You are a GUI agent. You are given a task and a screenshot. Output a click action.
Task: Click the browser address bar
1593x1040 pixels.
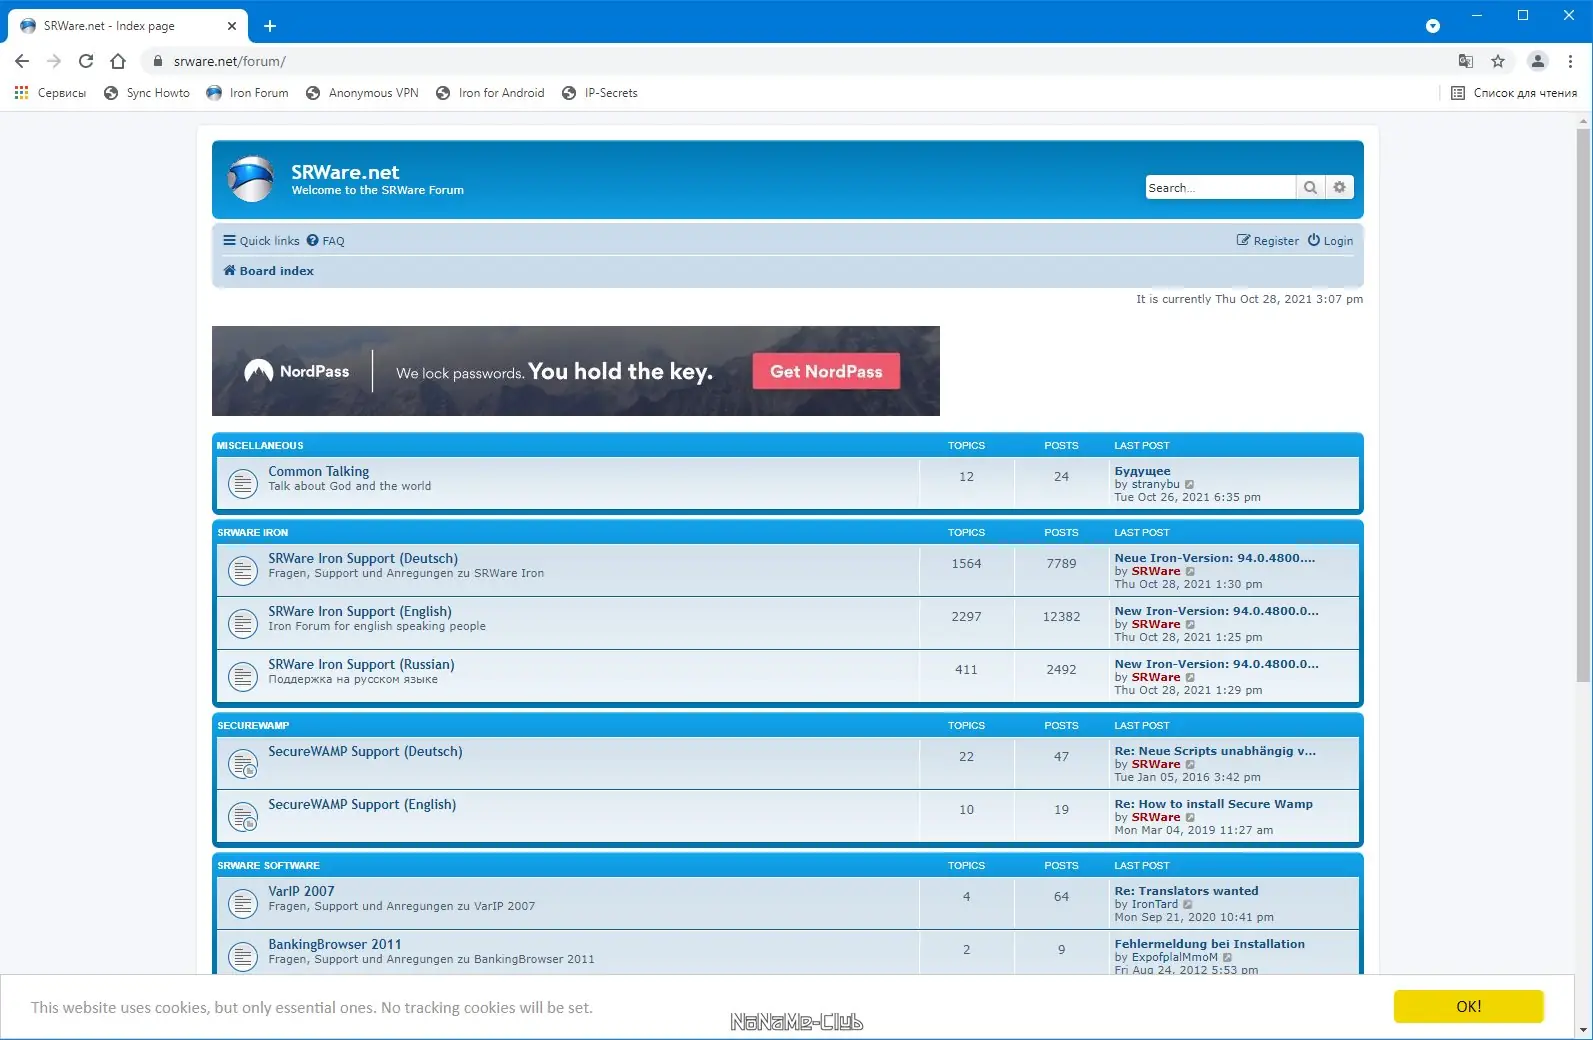click(800, 61)
